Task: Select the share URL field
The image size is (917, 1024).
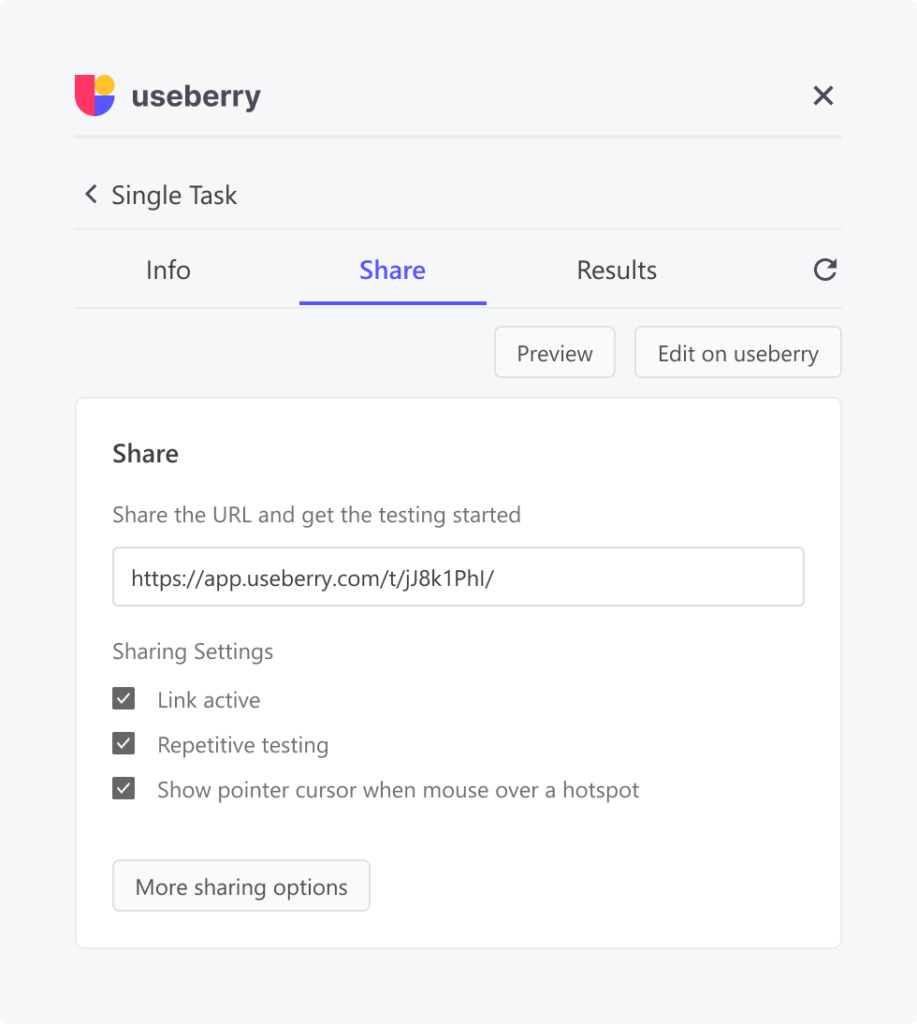Action: click(x=458, y=577)
